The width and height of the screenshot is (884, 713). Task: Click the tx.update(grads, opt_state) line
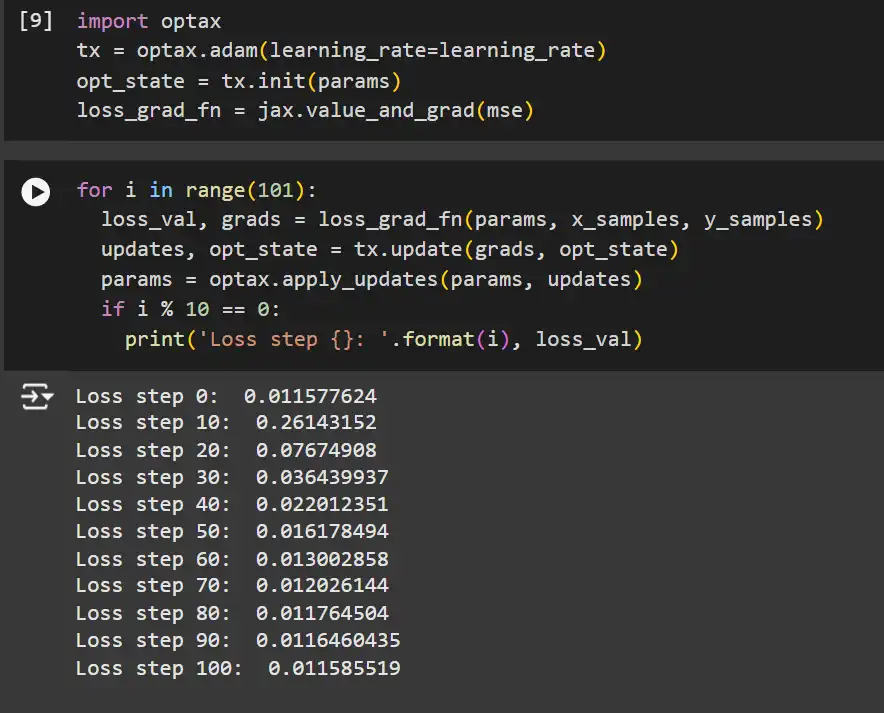pyautogui.click(x=390, y=249)
